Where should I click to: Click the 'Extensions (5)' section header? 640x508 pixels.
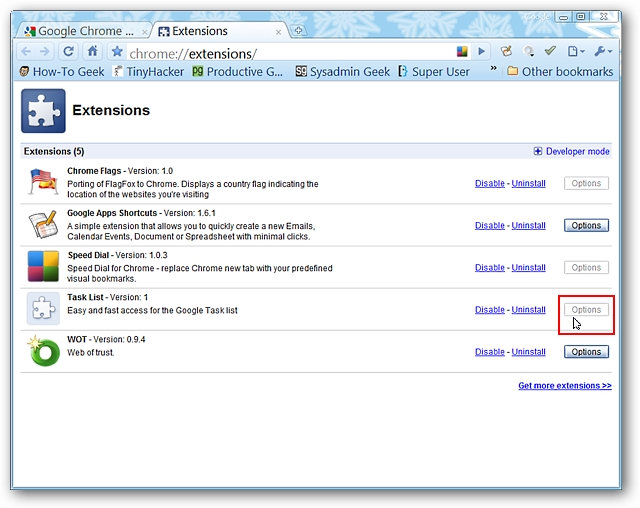54,151
